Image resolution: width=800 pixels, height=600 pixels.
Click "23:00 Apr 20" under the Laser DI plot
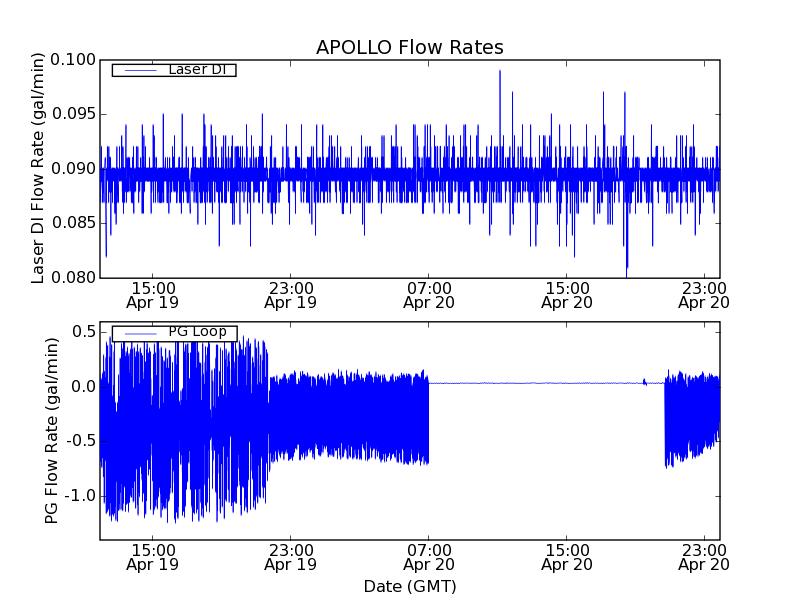[704, 295]
